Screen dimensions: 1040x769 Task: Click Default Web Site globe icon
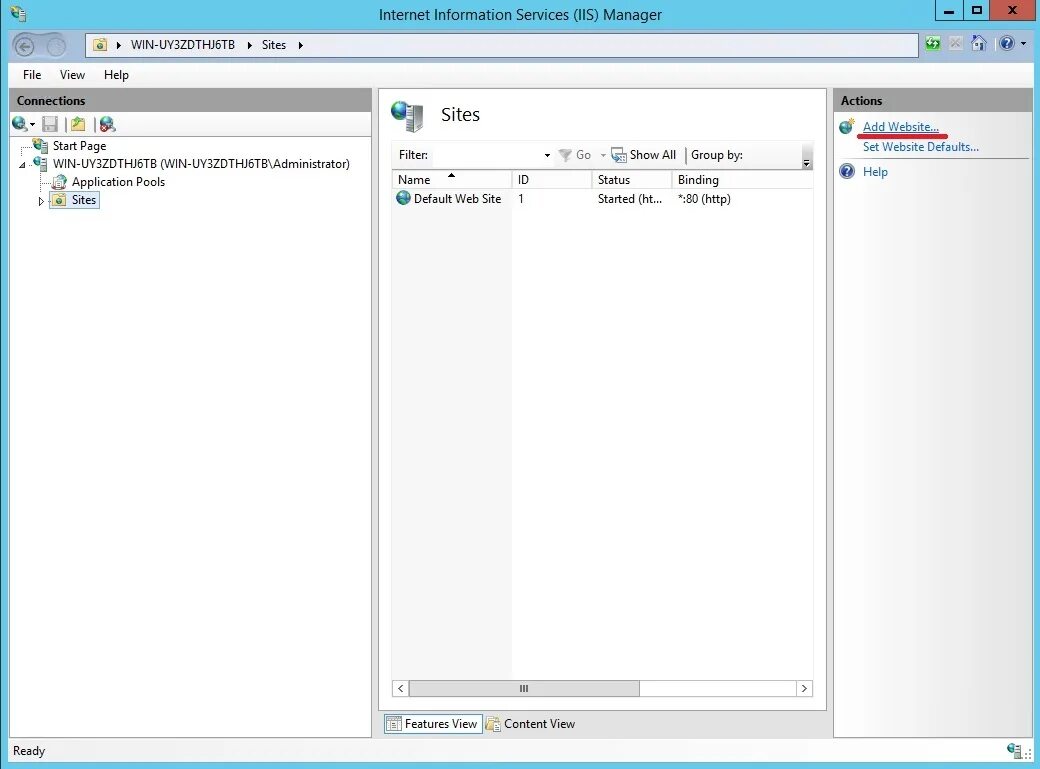[403, 198]
